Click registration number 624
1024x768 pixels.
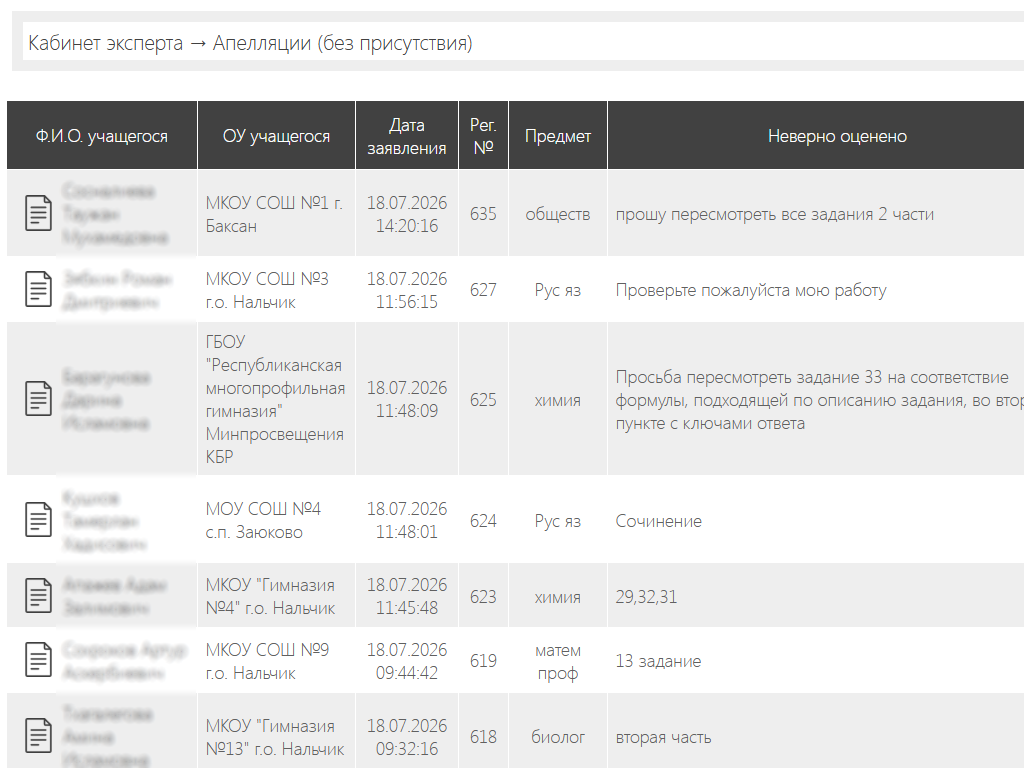[x=483, y=521]
